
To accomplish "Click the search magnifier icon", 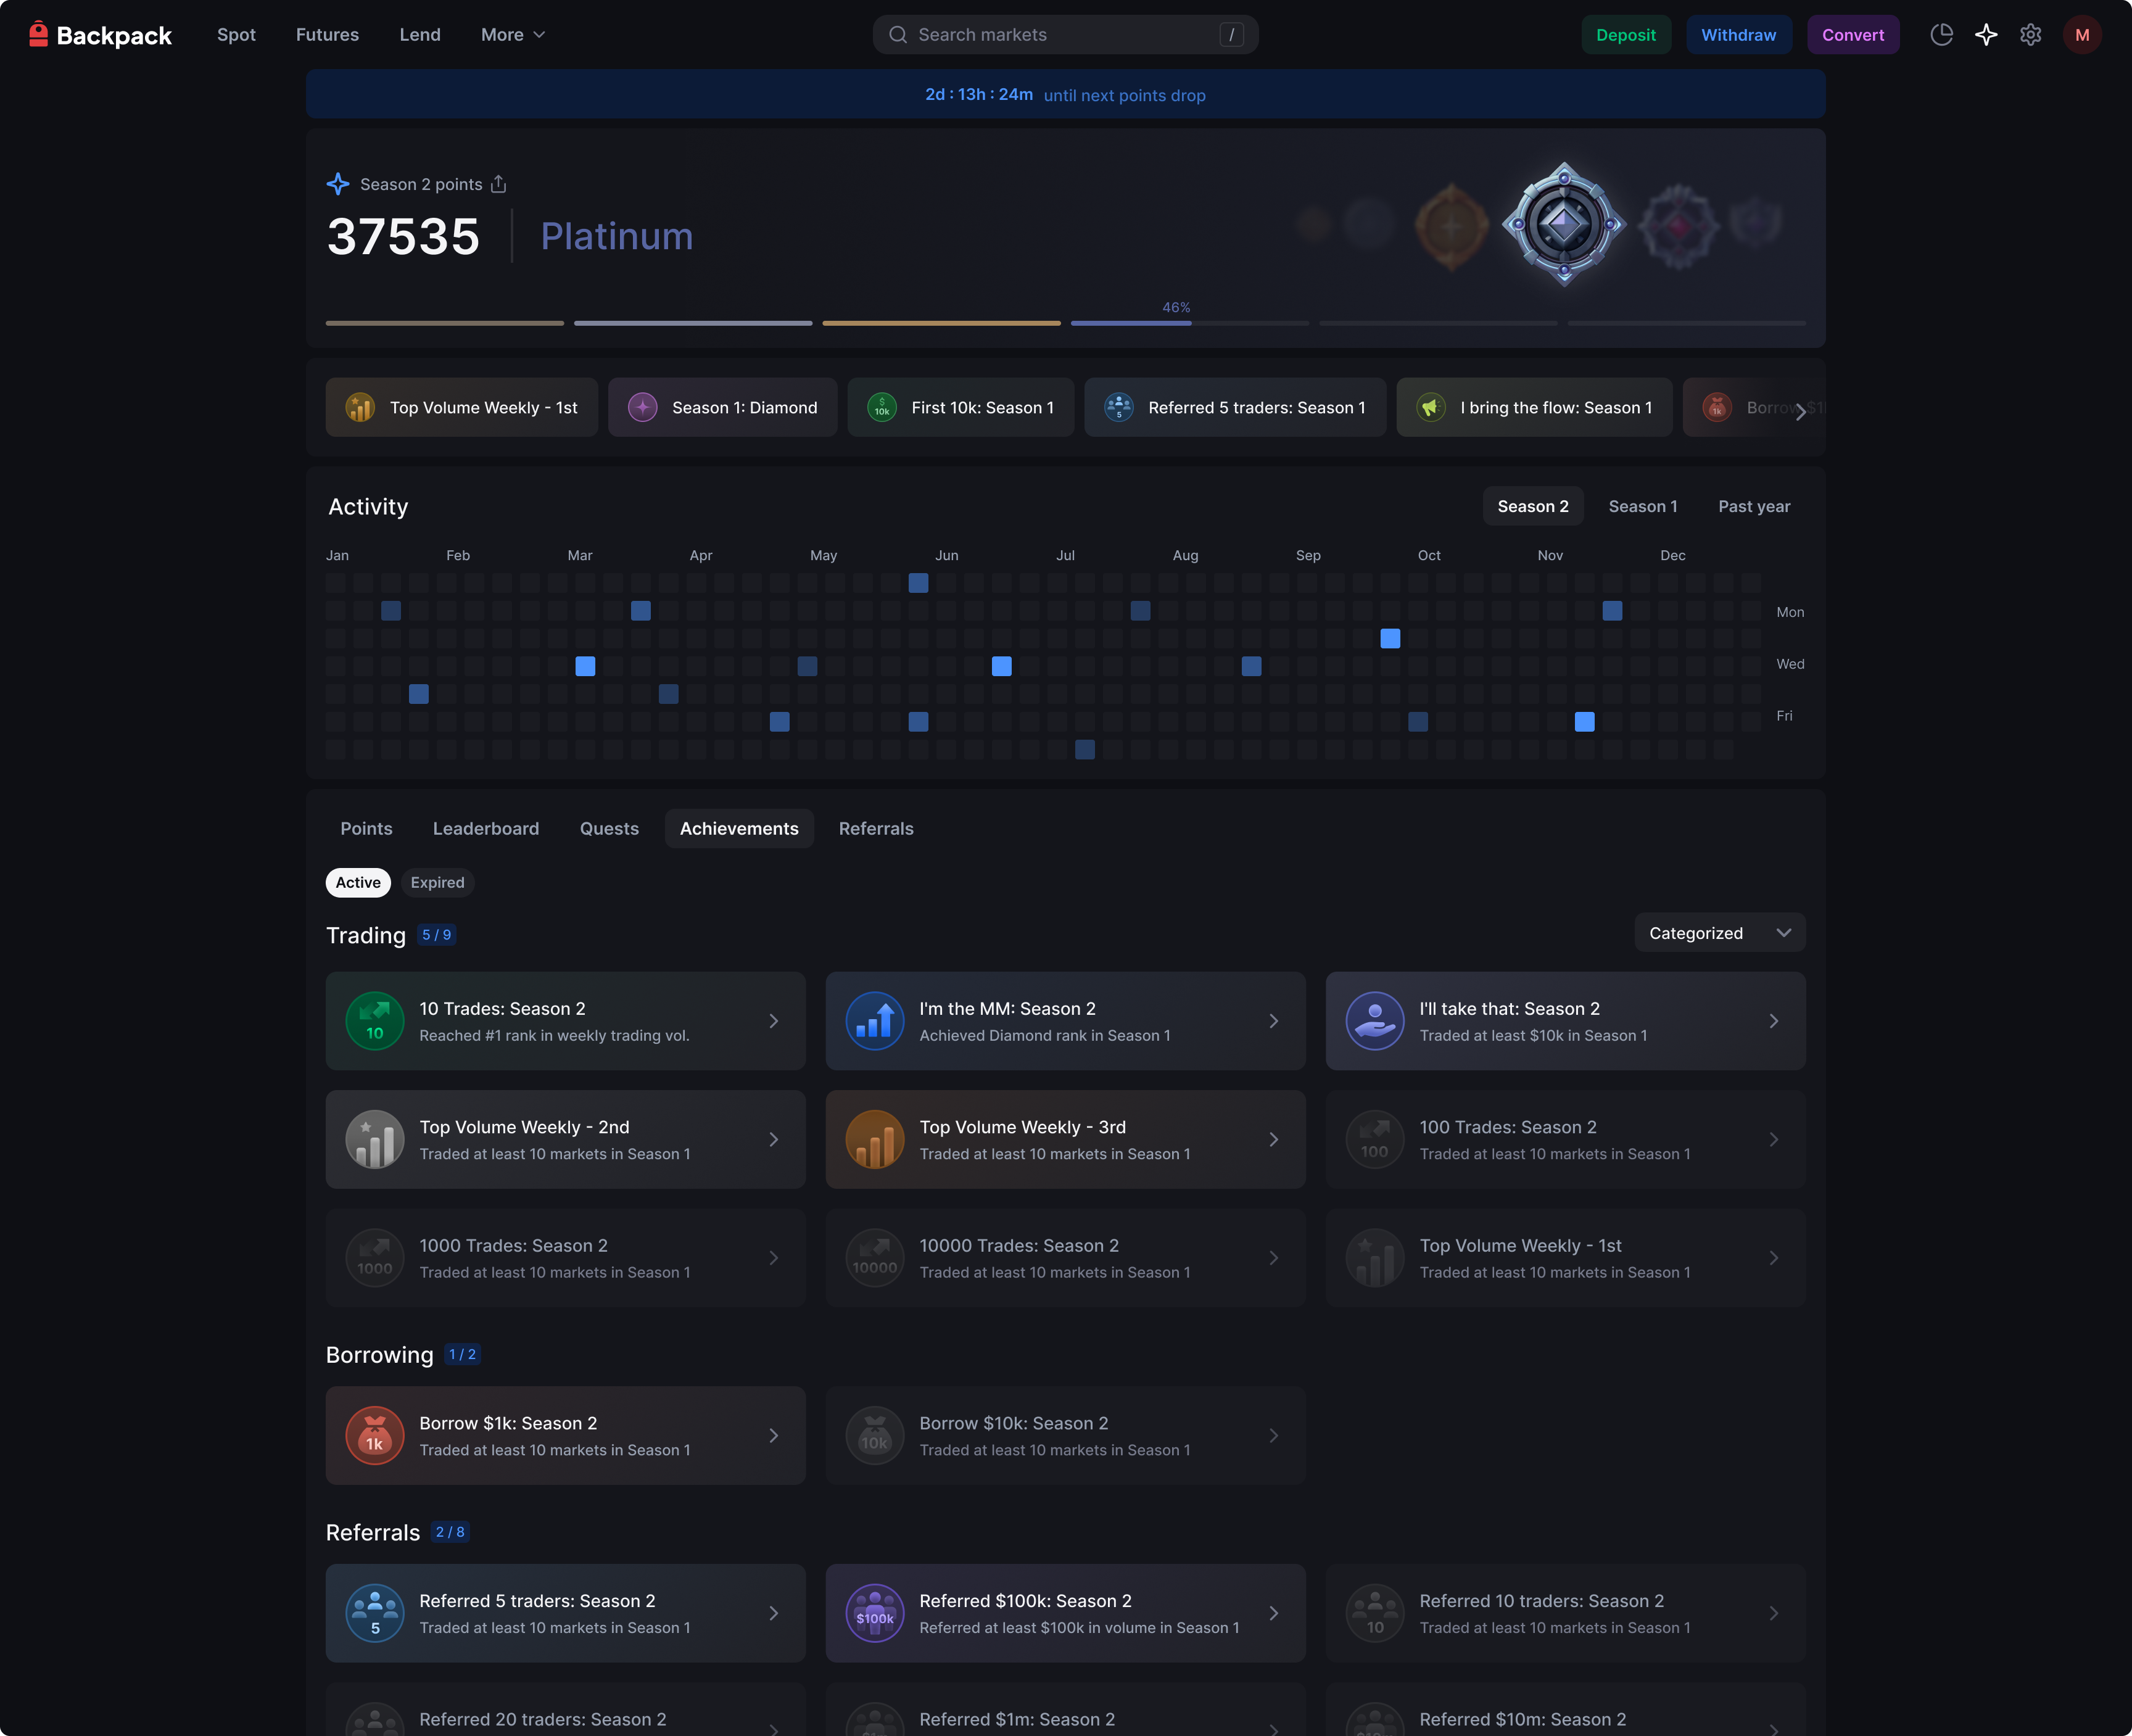I will coord(898,35).
